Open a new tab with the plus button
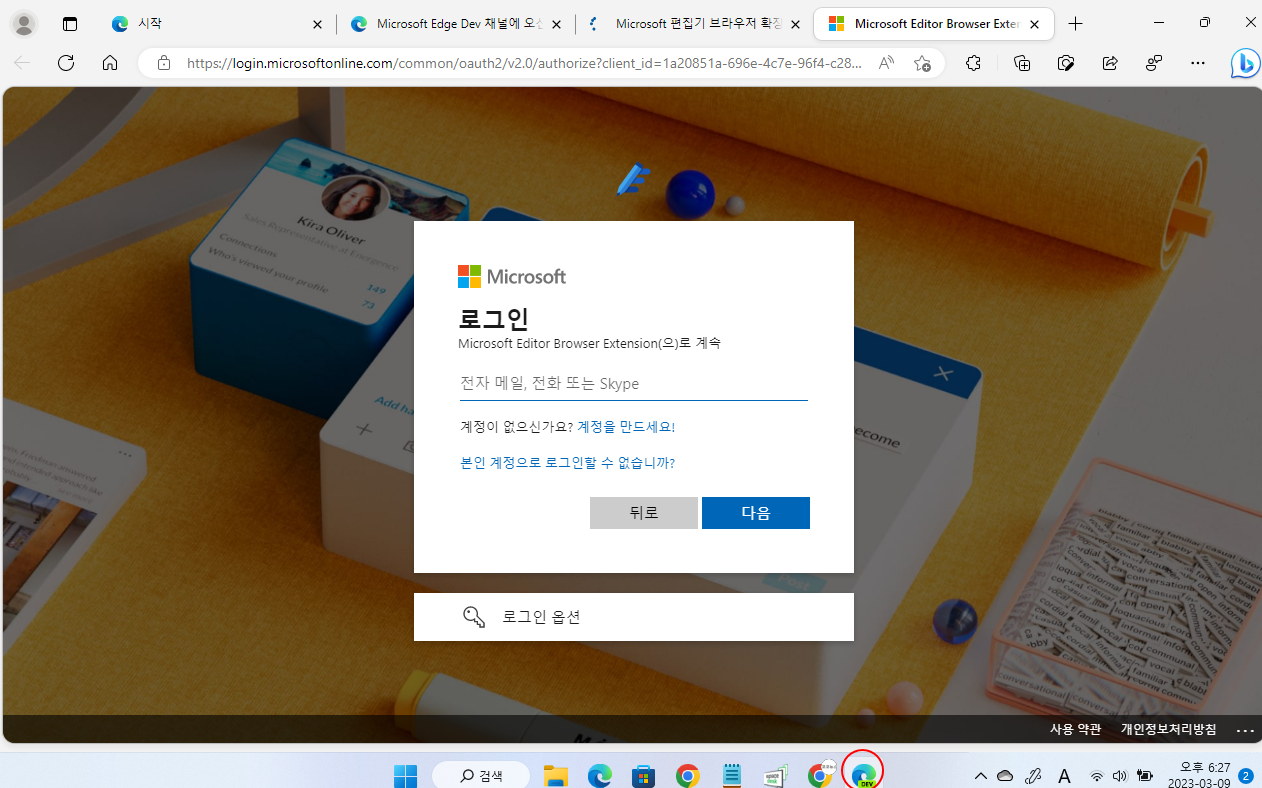1262x788 pixels. (1075, 24)
